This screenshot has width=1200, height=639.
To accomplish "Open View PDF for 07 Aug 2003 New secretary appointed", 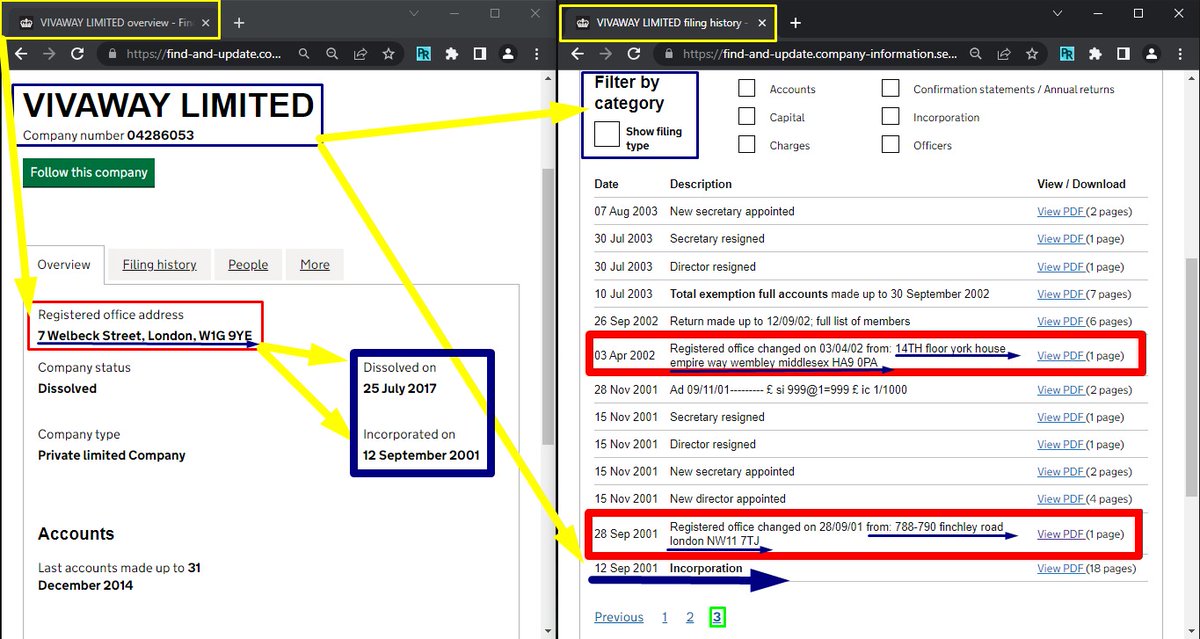I will click(1060, 211).
